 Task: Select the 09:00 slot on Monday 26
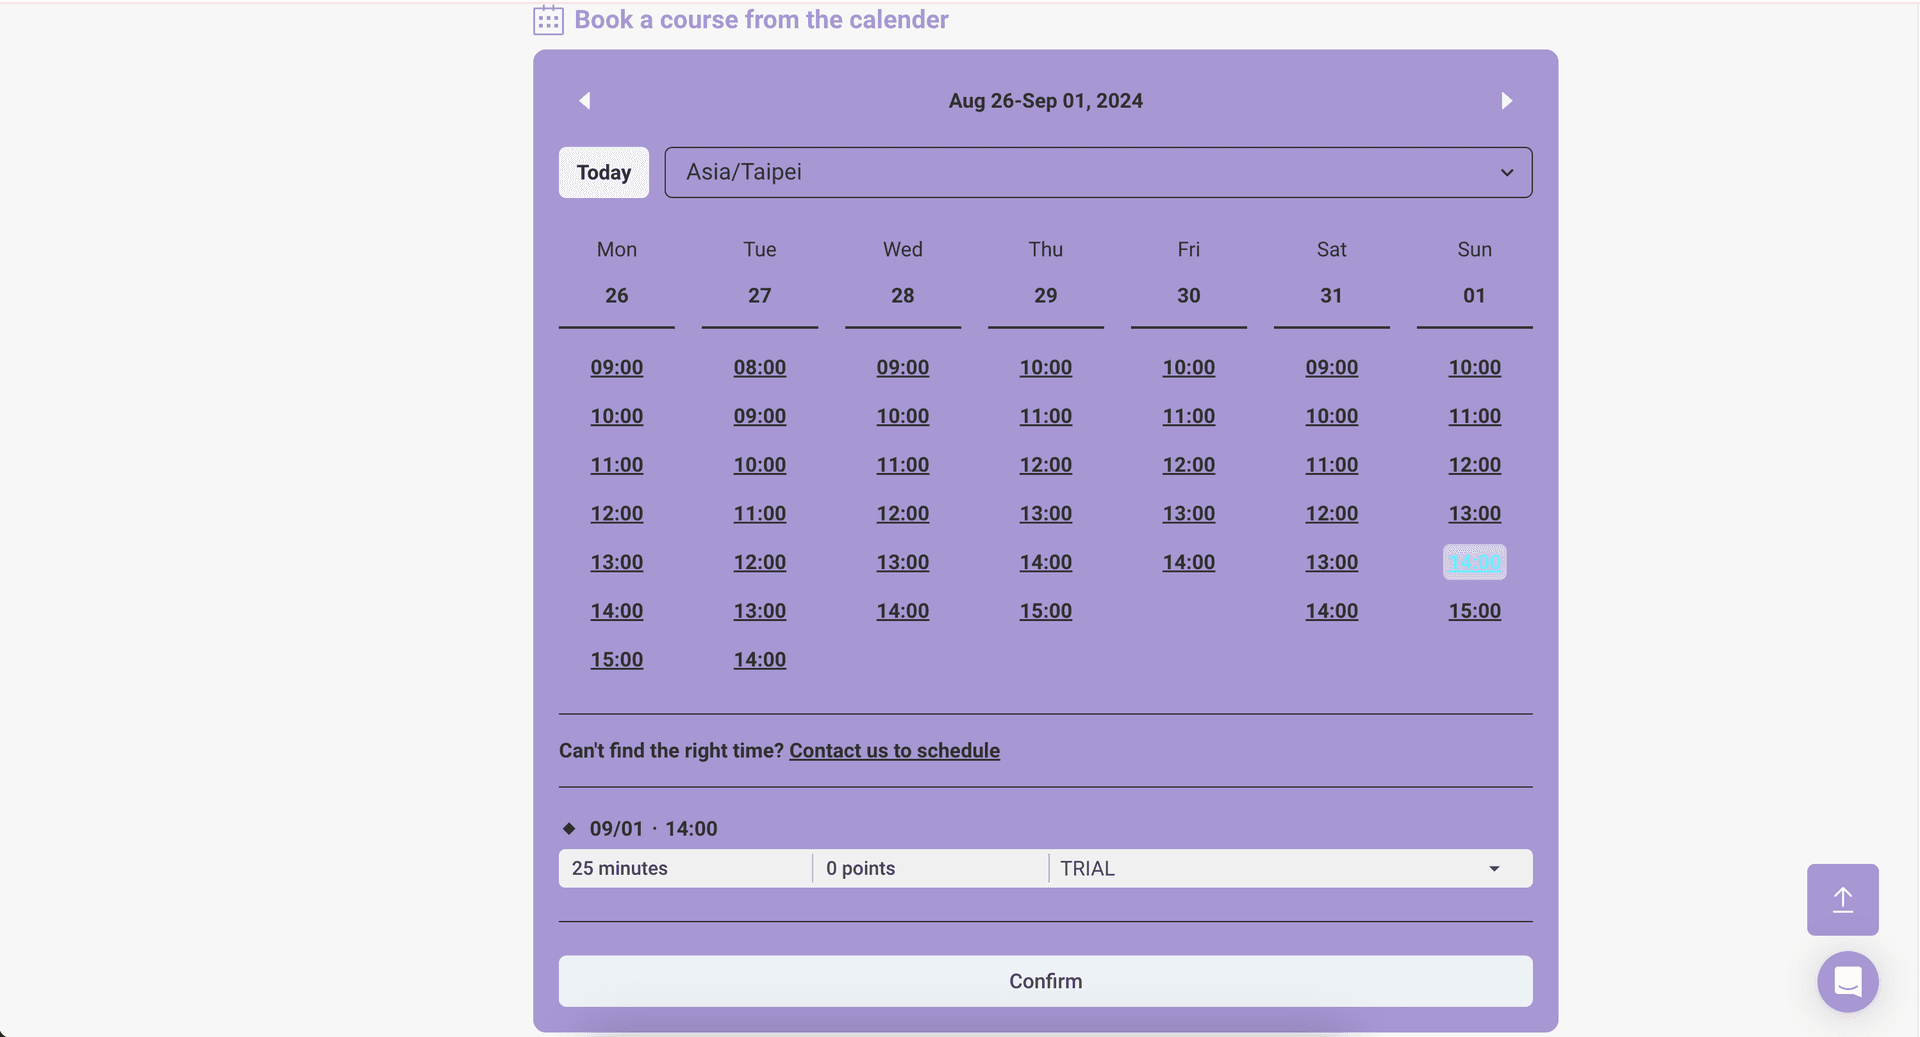616,367
